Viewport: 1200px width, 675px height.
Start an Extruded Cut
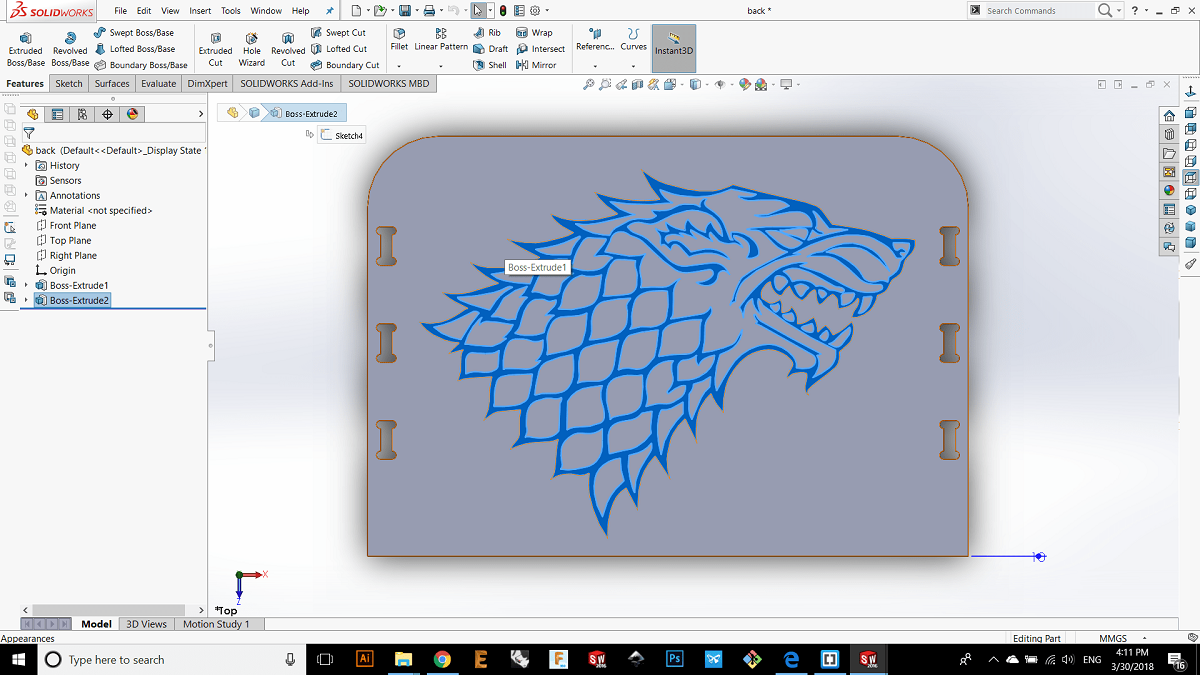tap(215, 48)
